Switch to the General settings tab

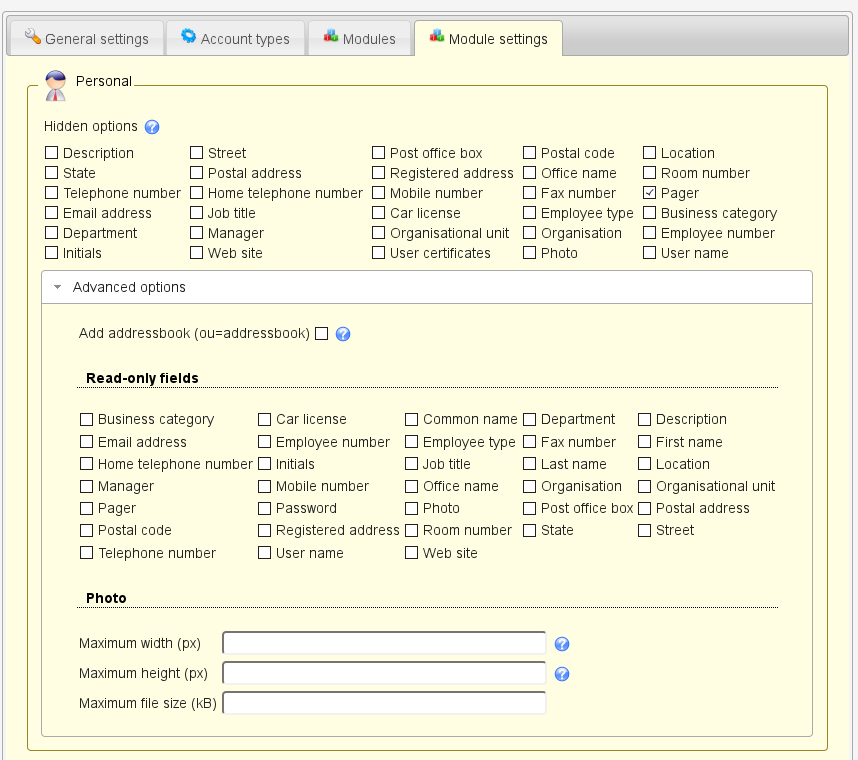click(87, 39)
